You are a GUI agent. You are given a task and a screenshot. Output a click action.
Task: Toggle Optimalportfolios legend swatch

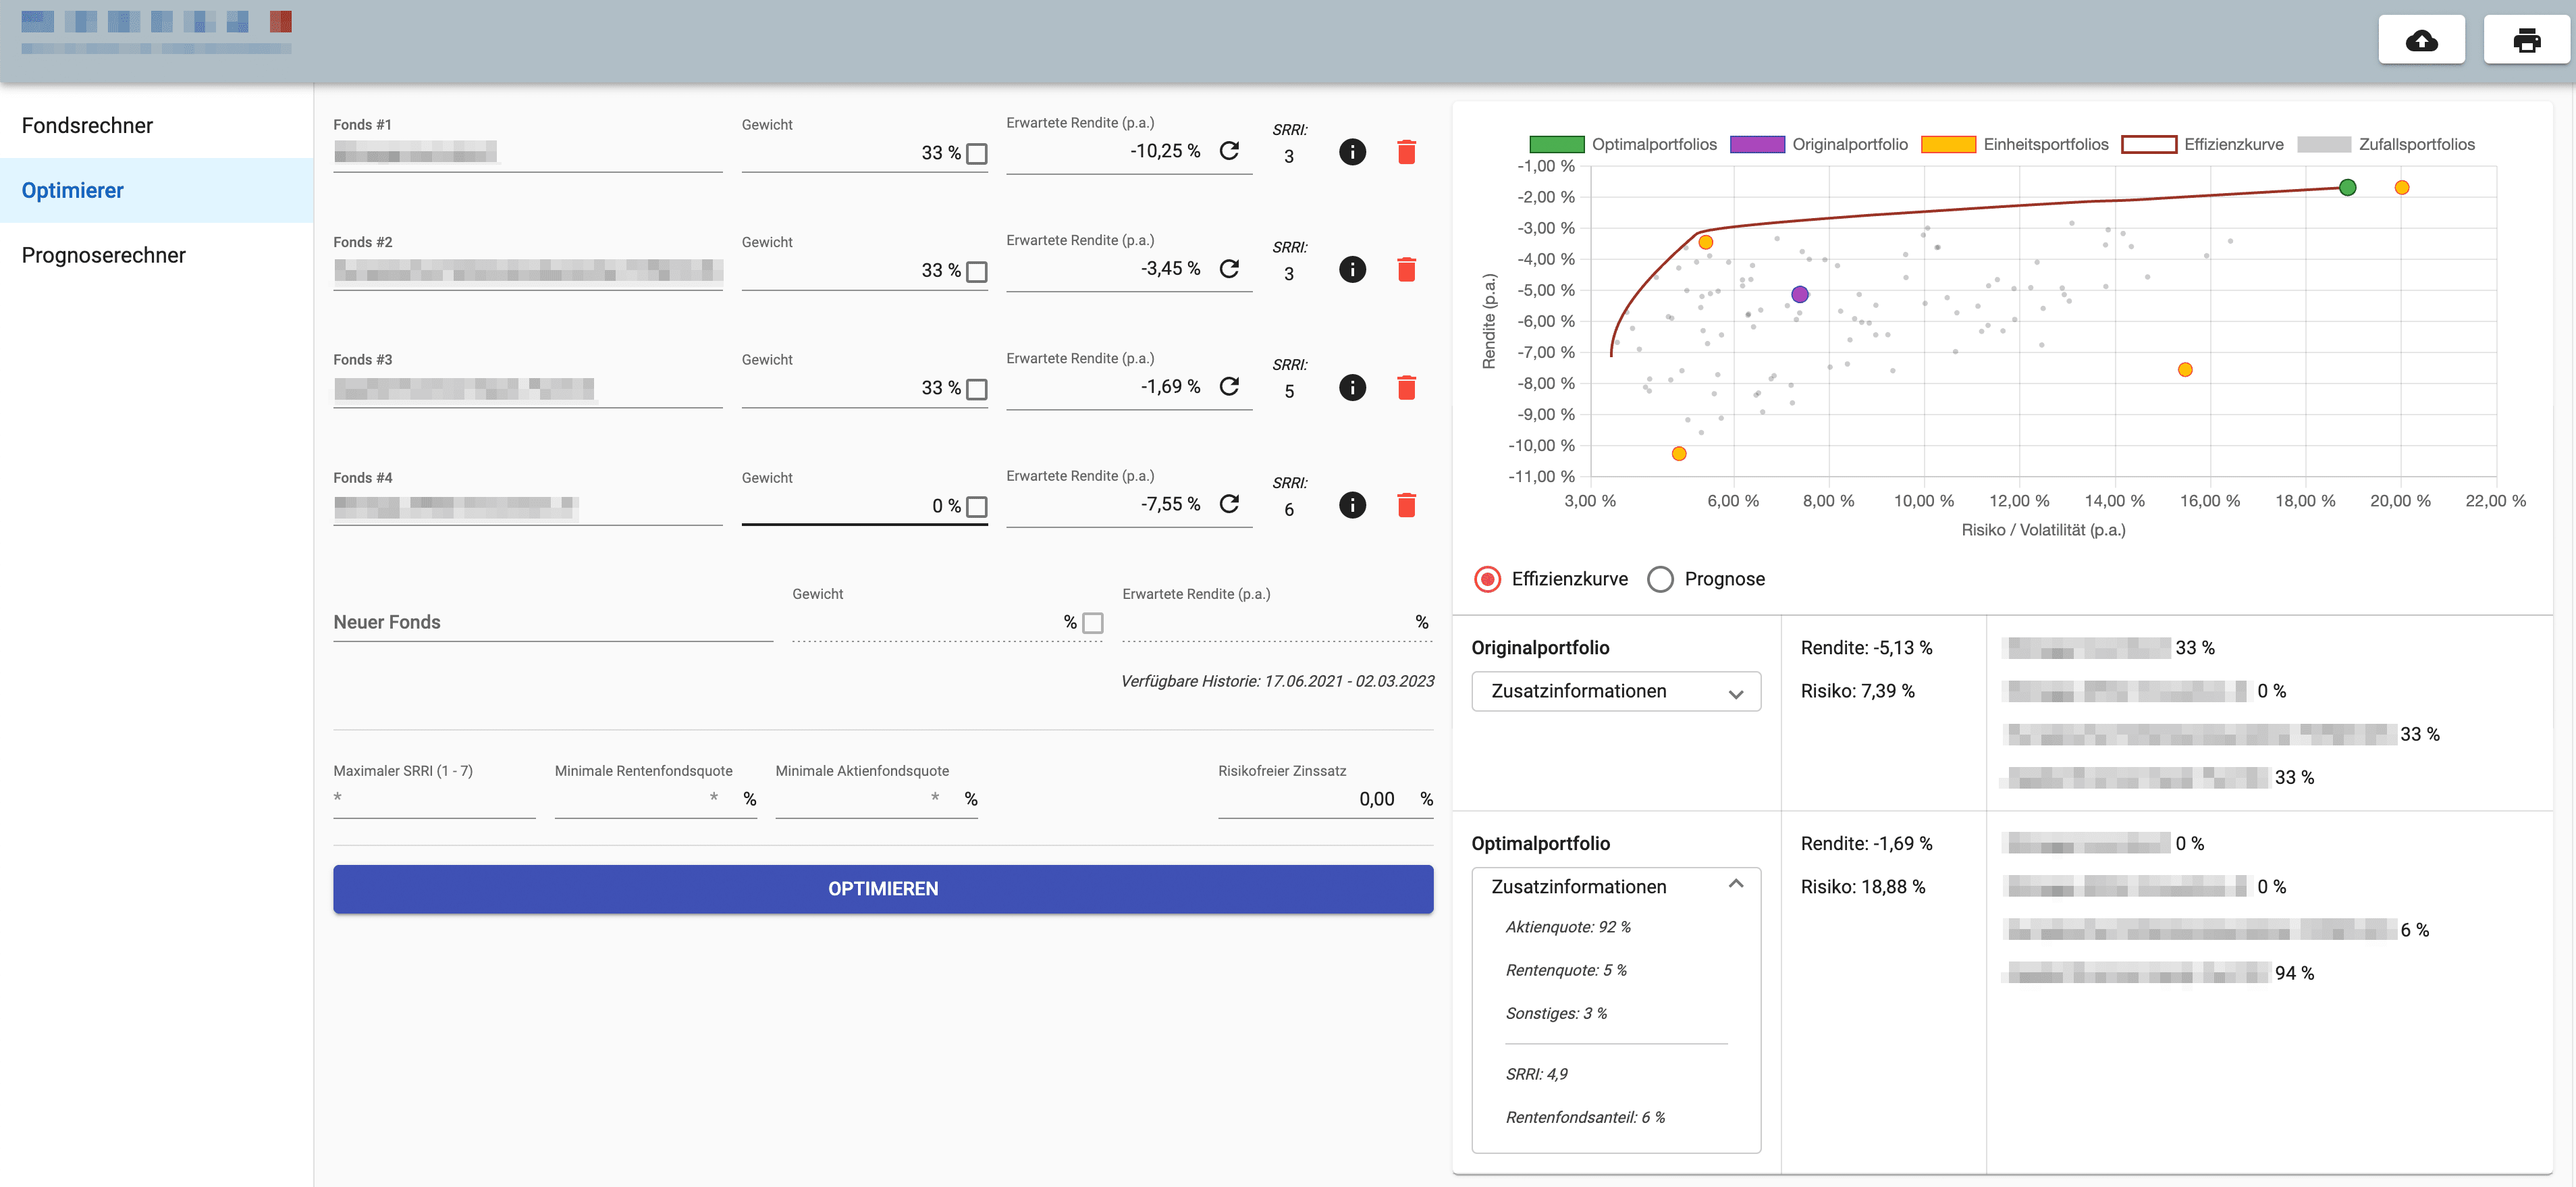[x=1556, y=144]
